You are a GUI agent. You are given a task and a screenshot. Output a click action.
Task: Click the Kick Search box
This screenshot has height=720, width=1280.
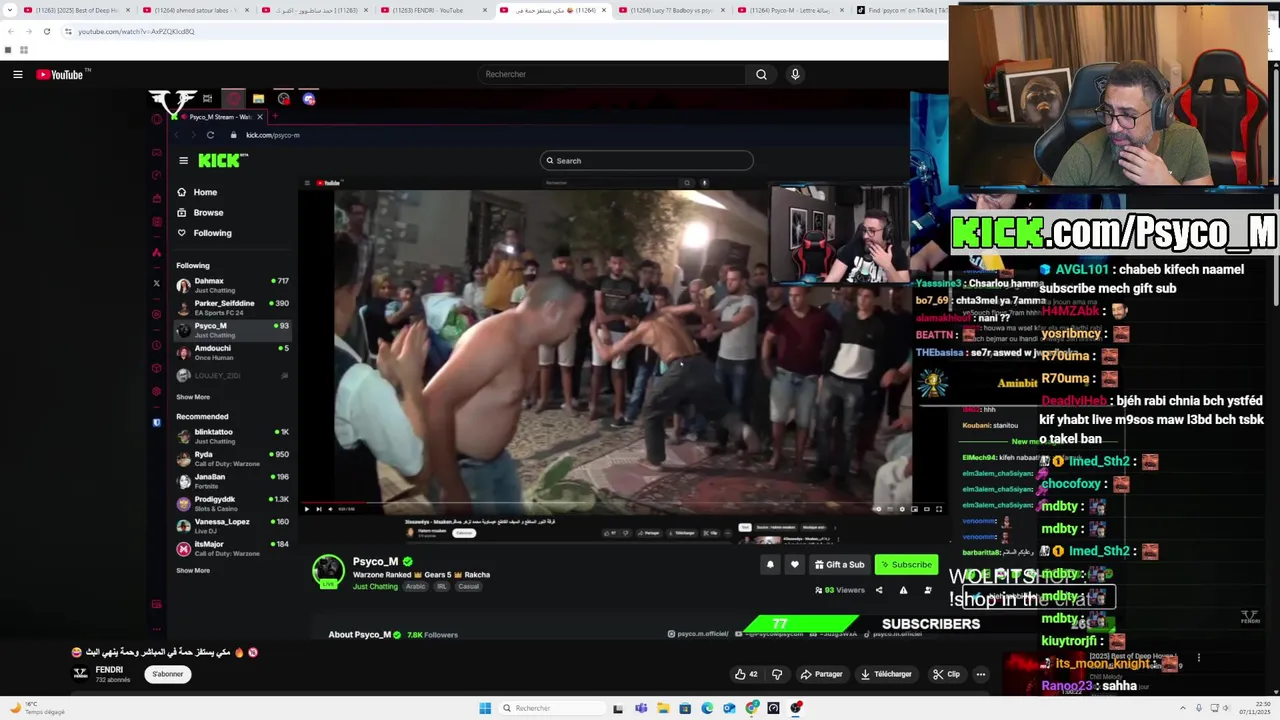point(647,160)
